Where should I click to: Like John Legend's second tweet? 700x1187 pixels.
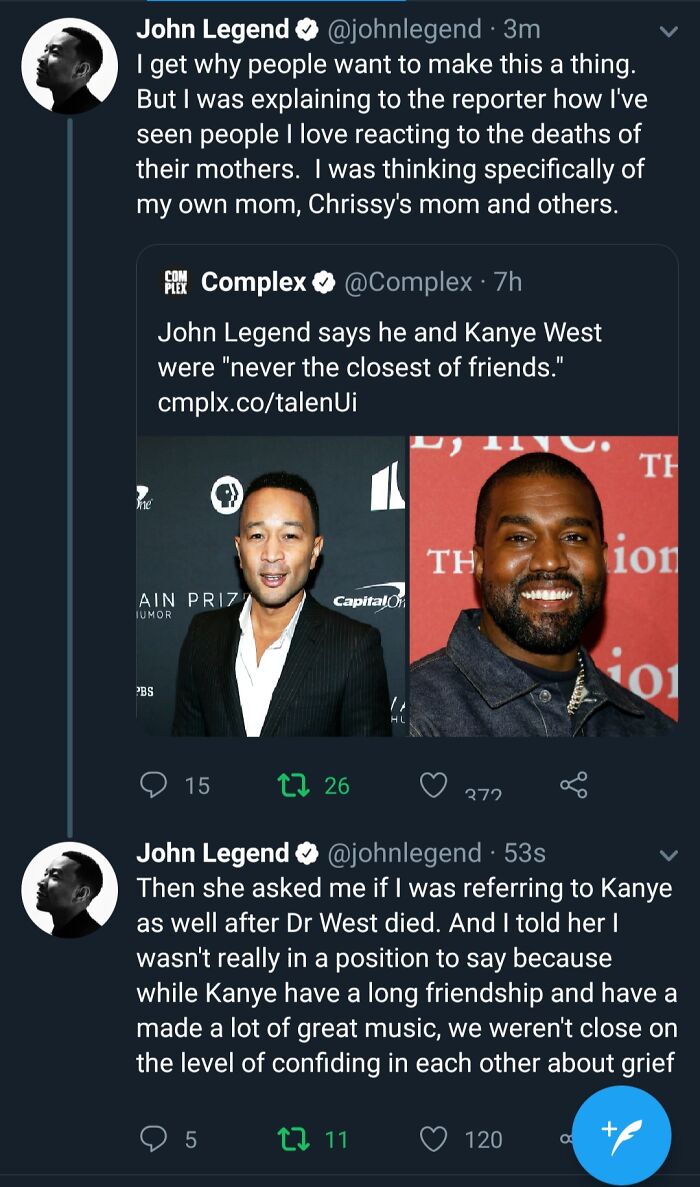434,1140
